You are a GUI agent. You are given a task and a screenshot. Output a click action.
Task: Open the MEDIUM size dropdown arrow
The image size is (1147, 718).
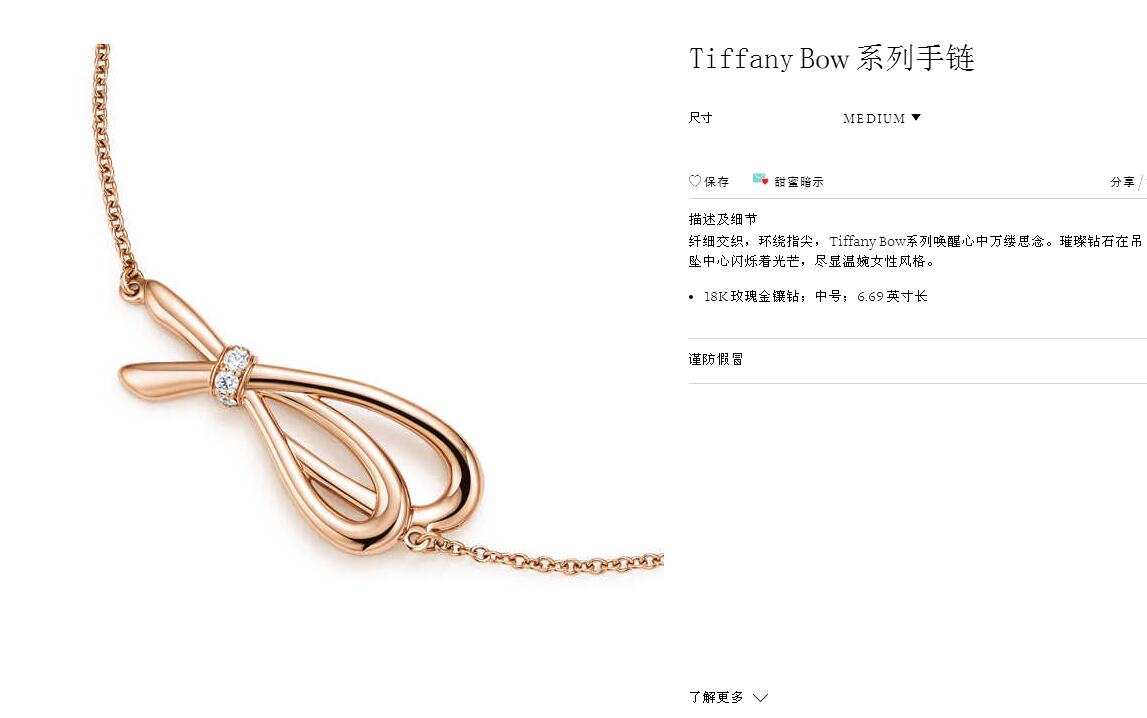tap(916, 118)
